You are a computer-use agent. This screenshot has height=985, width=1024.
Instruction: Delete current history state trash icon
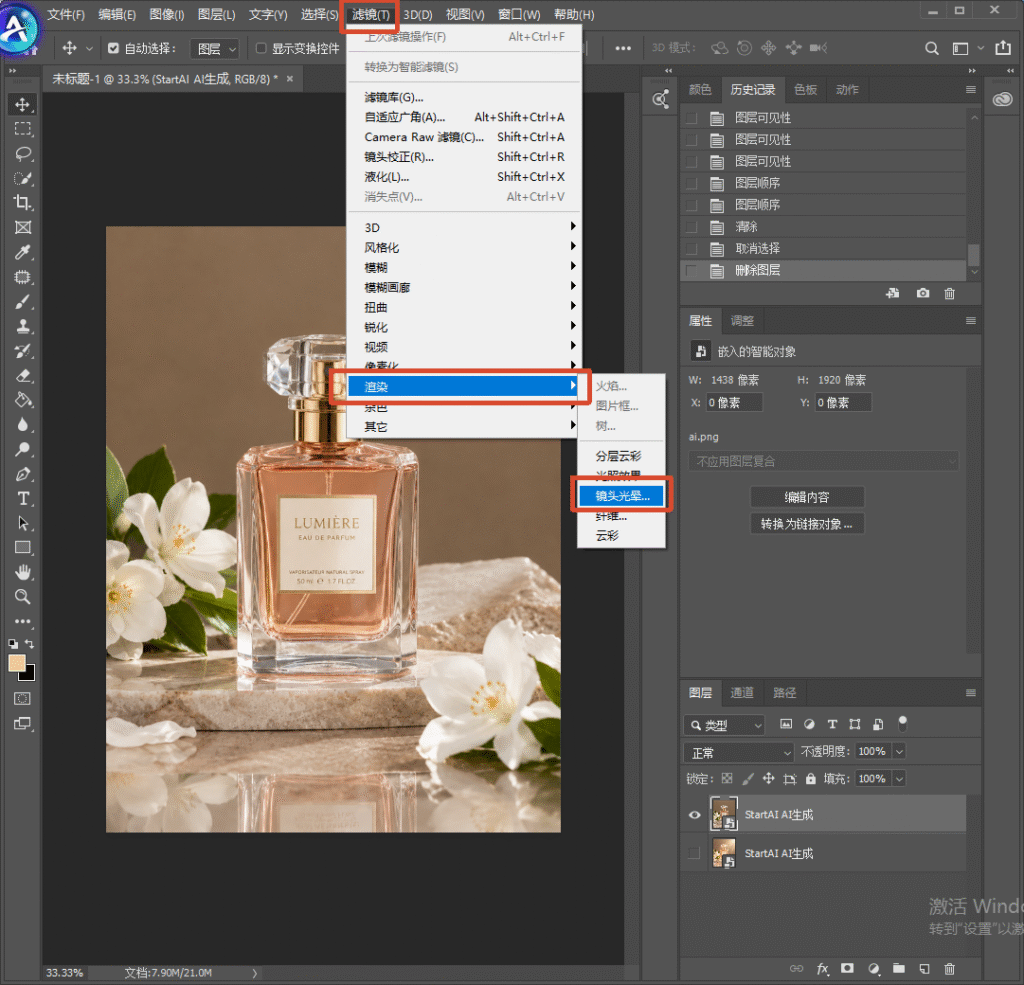[950, 293]
